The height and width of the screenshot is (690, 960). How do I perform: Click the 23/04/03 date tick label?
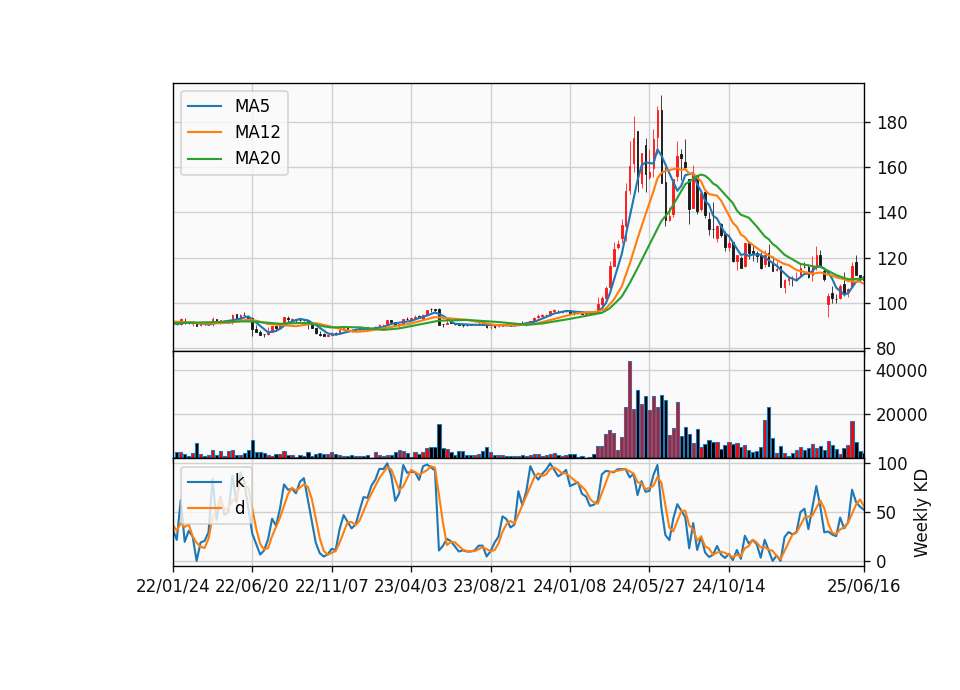point(411,587)
